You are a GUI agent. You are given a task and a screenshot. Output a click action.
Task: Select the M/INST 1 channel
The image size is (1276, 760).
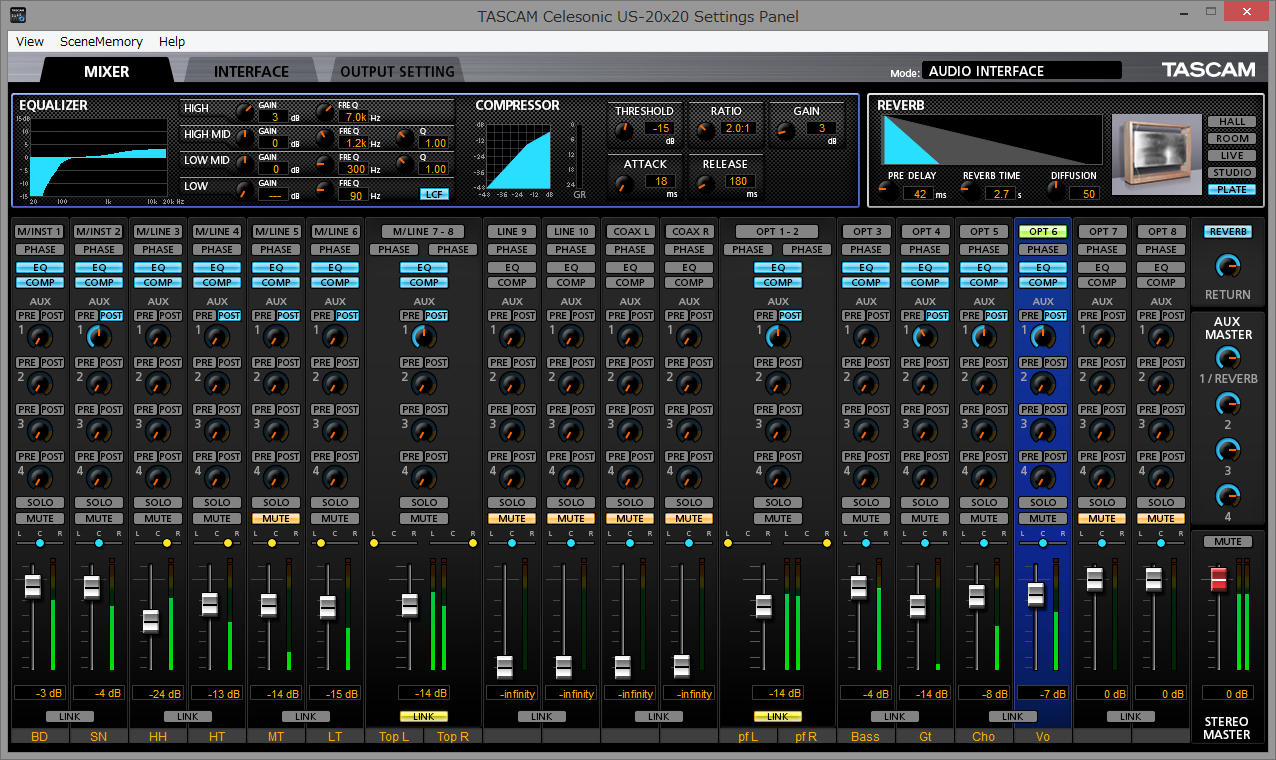(40, 232)
